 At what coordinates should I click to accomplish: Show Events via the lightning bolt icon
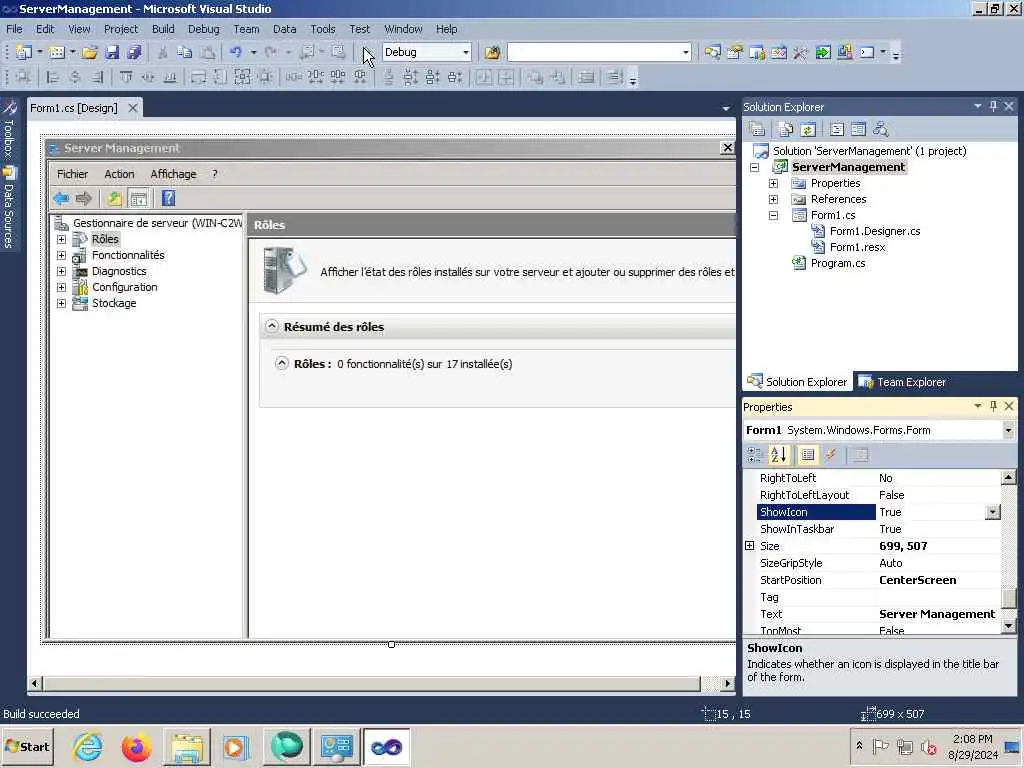point(831,455)
